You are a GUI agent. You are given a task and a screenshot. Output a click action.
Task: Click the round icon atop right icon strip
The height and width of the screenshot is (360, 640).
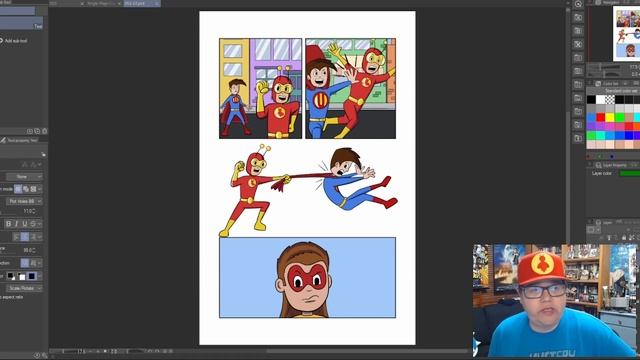click(578, 4)
